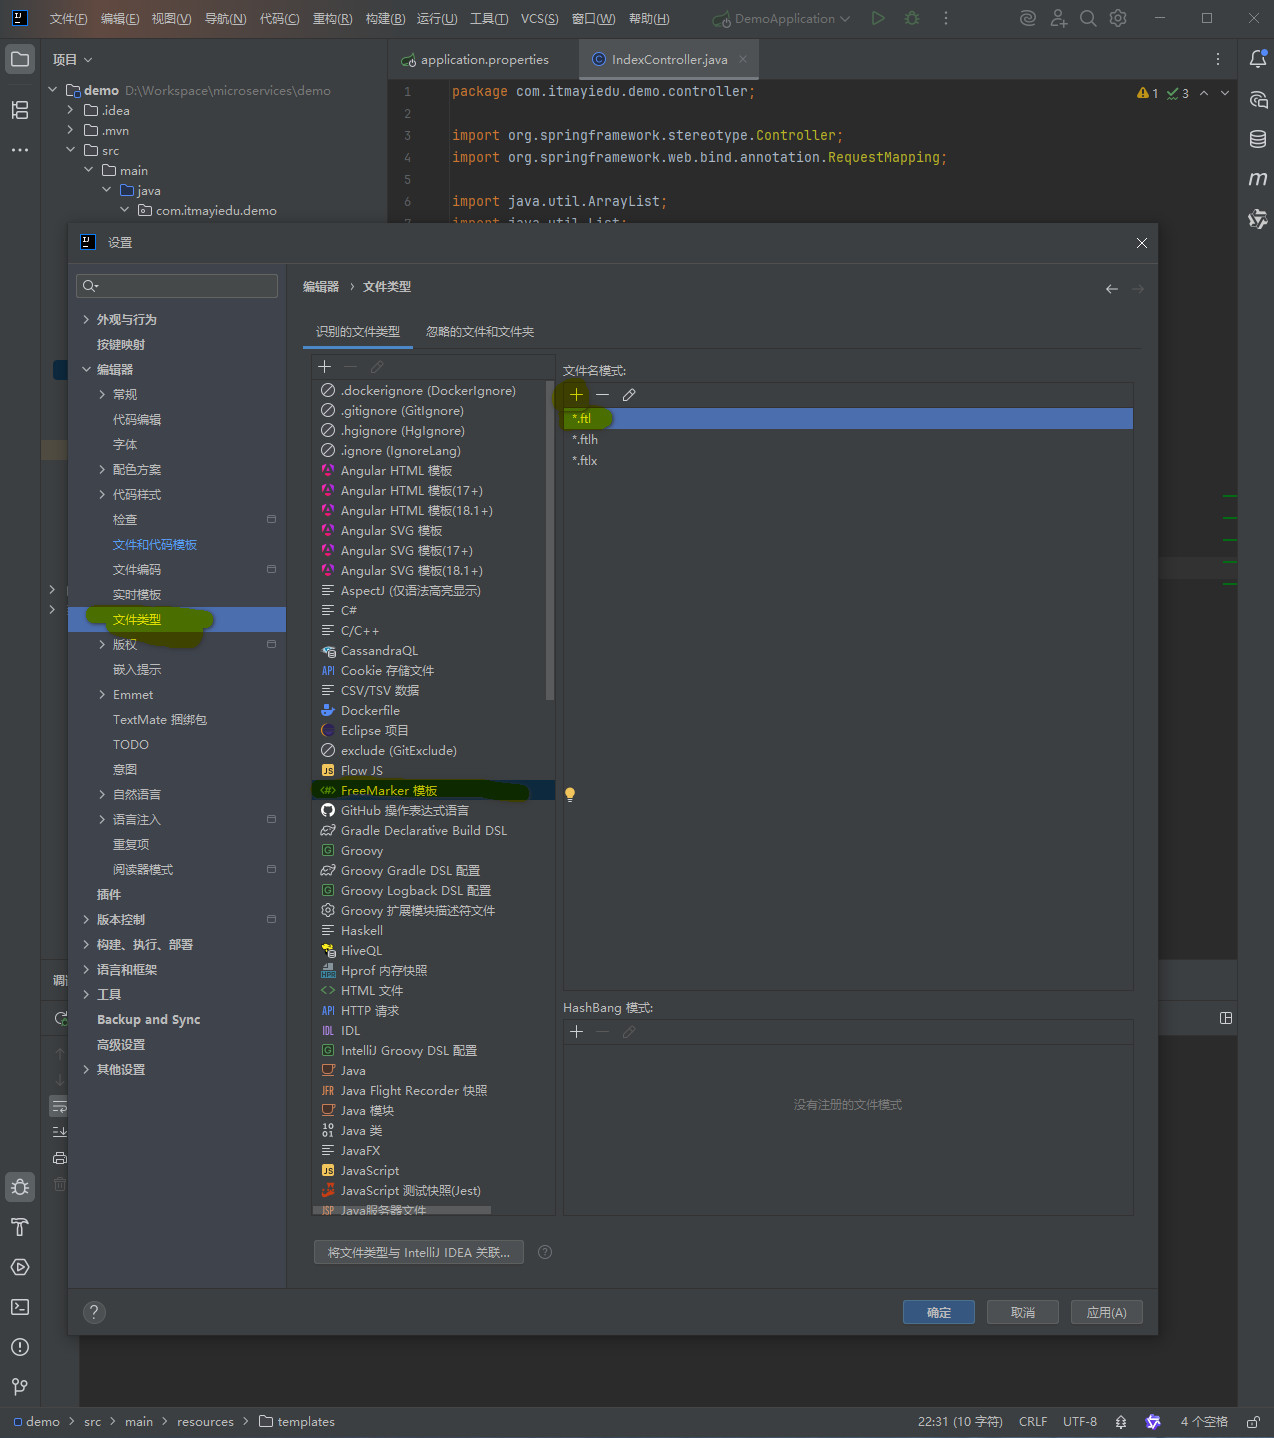Open the Maven tool window icon
This screenshot has height=1438, width=1274.
coord(1258,179)
